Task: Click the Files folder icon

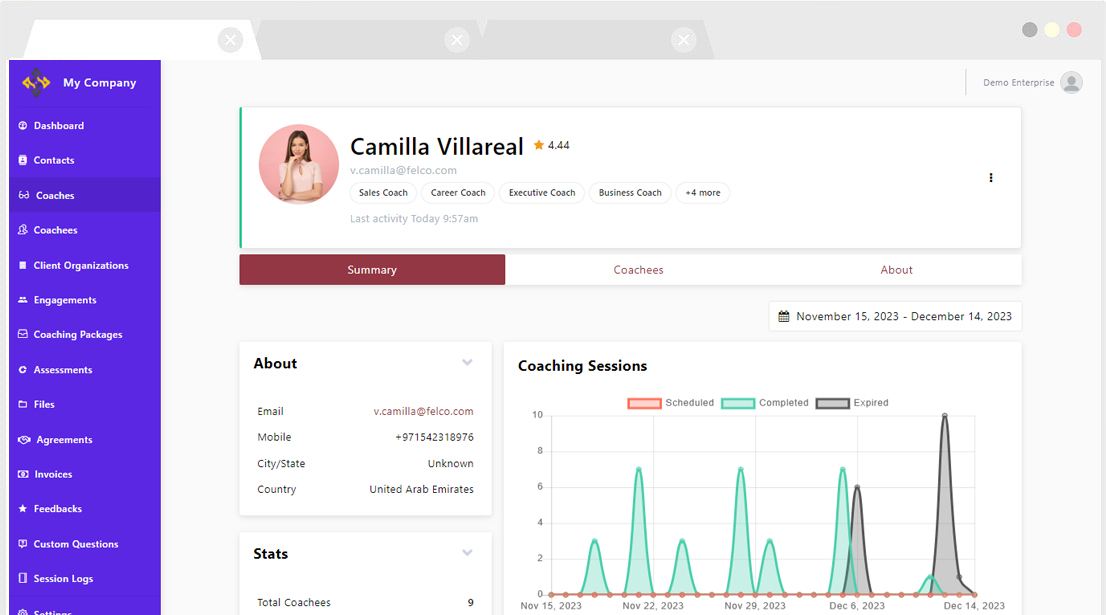Action: (23, 405)
